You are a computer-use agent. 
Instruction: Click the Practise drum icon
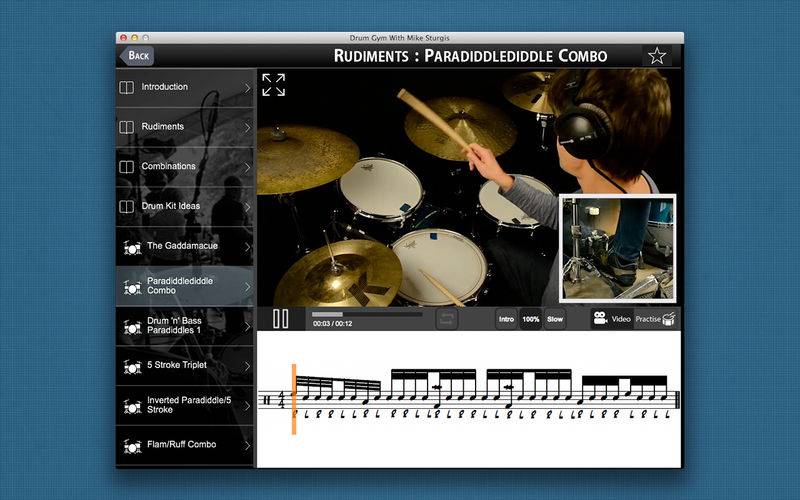coord(669,318)
